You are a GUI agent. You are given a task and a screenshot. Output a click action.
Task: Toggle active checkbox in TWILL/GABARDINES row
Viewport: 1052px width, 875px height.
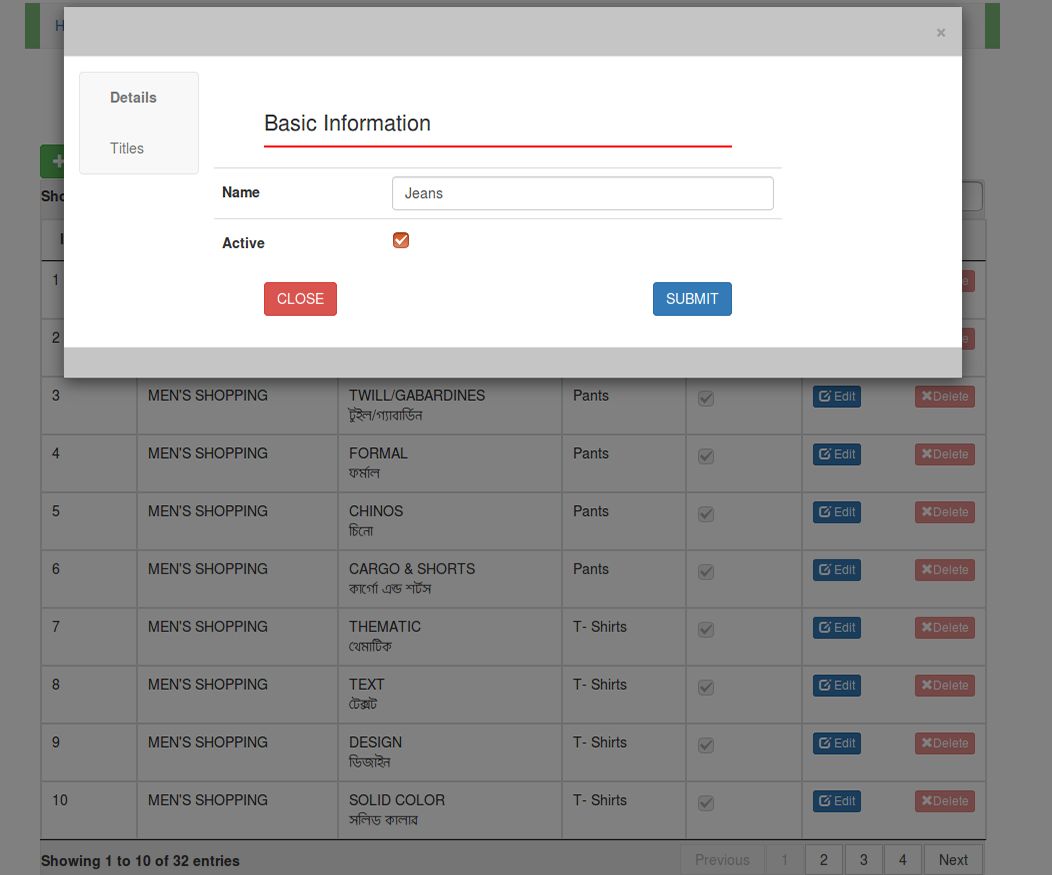pyautogui.click(x=706, y=398)
